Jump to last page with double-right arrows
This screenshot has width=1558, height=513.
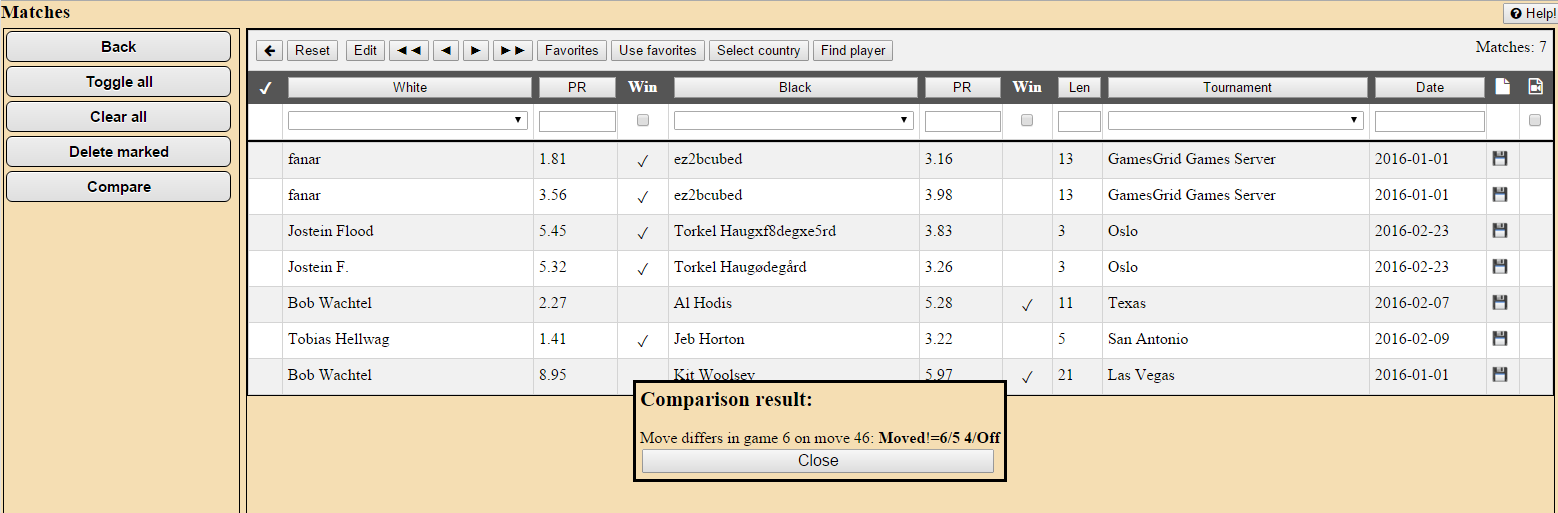coord(513,50)
